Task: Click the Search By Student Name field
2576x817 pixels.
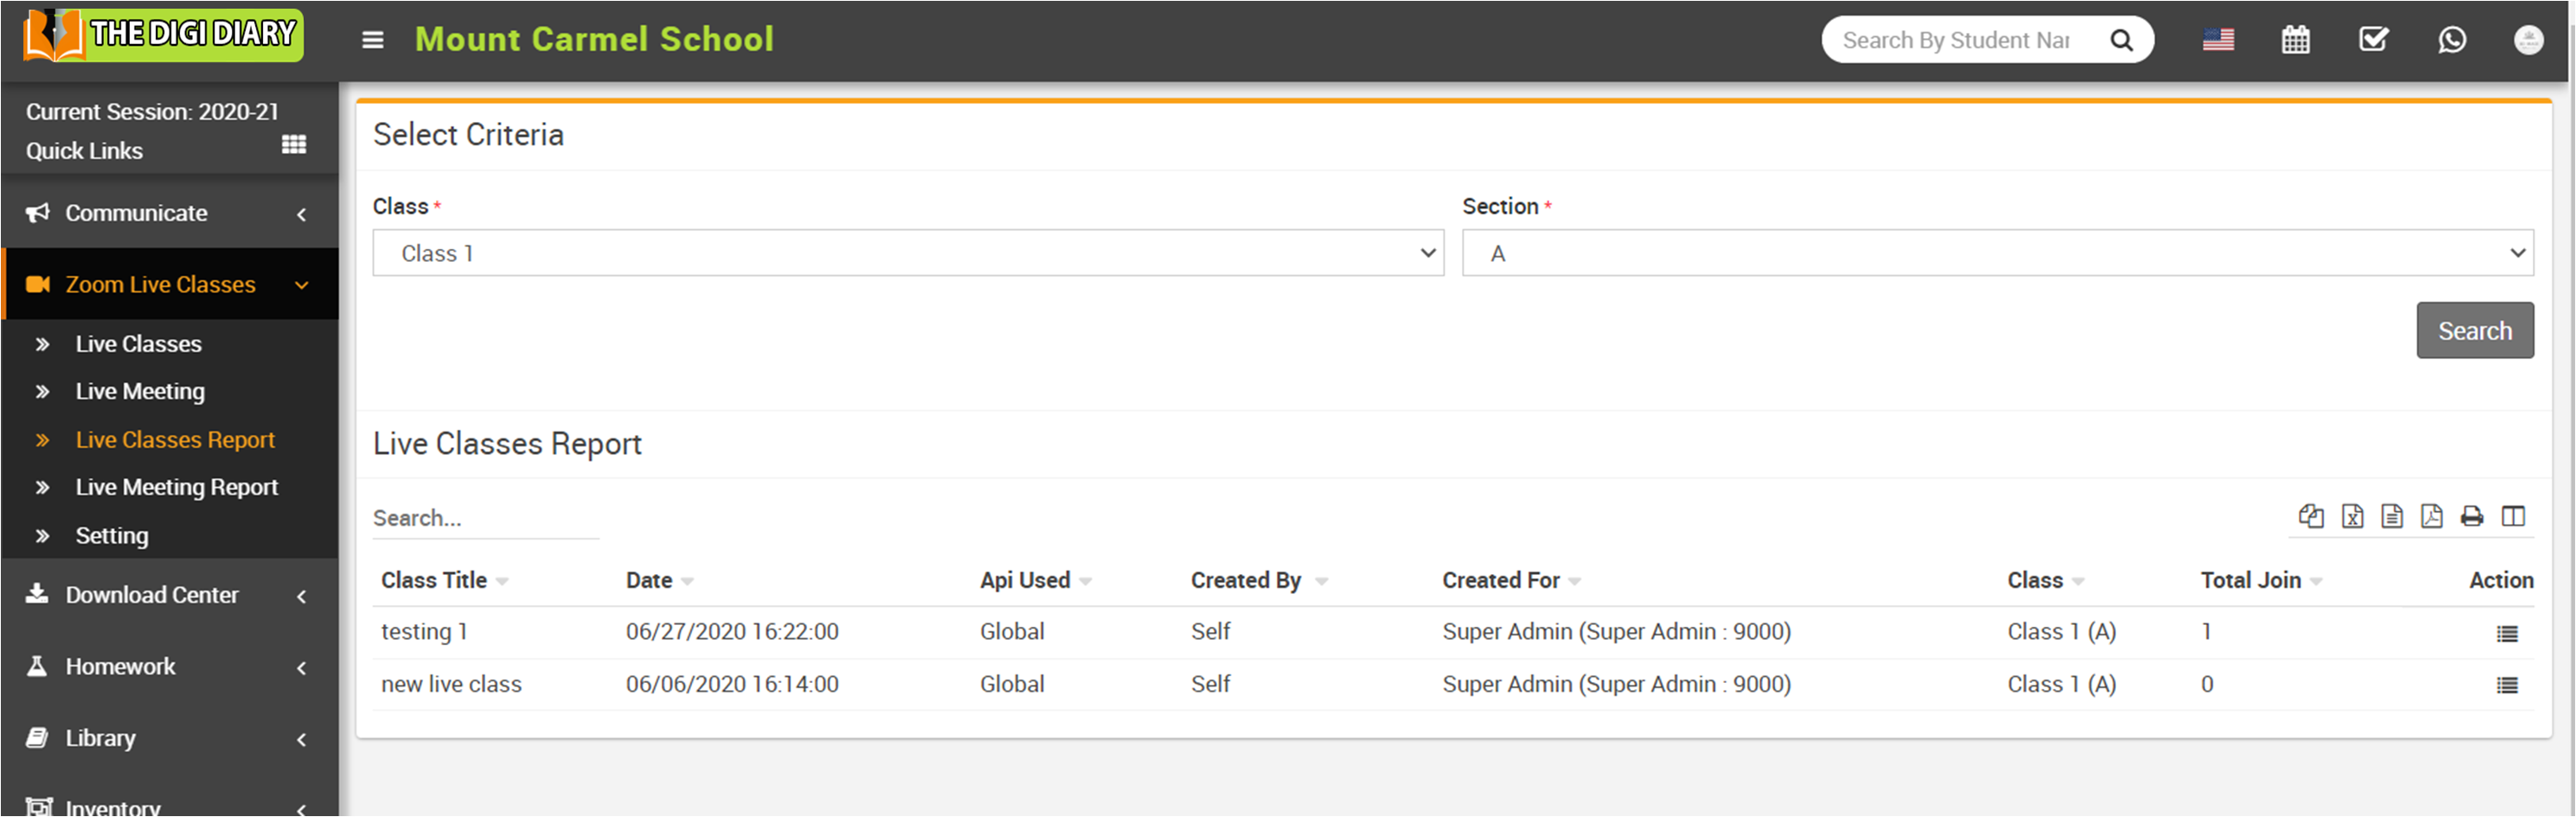Action: click(x=1960, y=40)
